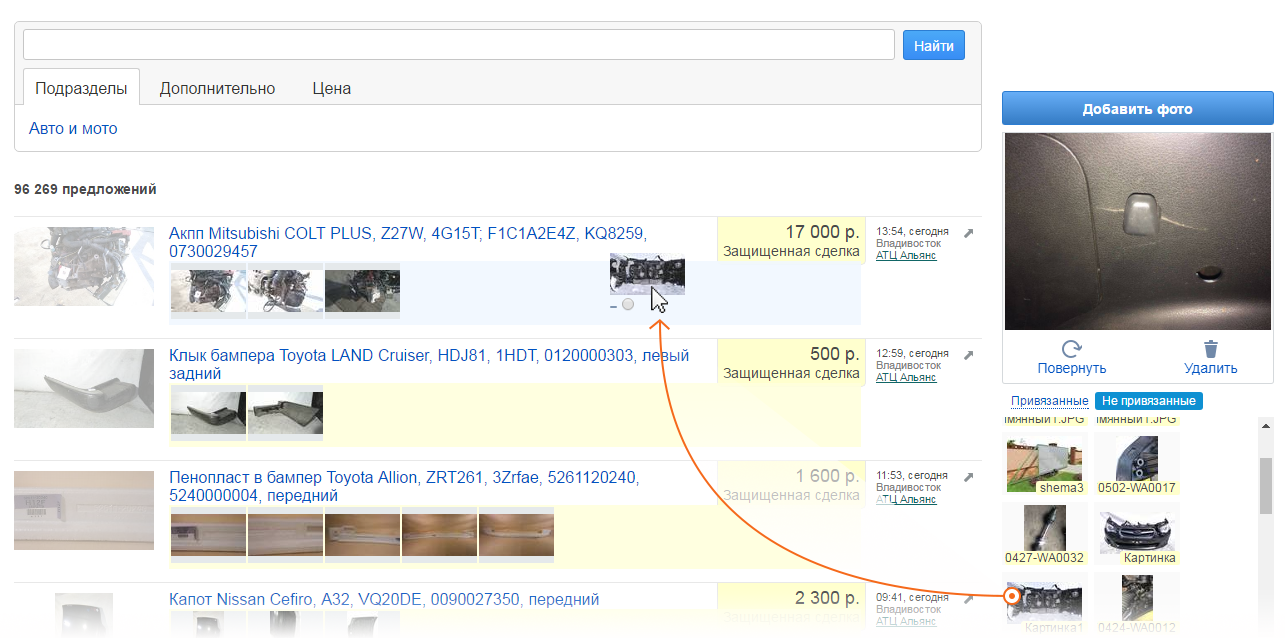Select the Не привязанные photos filter
The width and height of the screenshot is (1285, 638).
pyautogui.click(x=1149, y=401)
